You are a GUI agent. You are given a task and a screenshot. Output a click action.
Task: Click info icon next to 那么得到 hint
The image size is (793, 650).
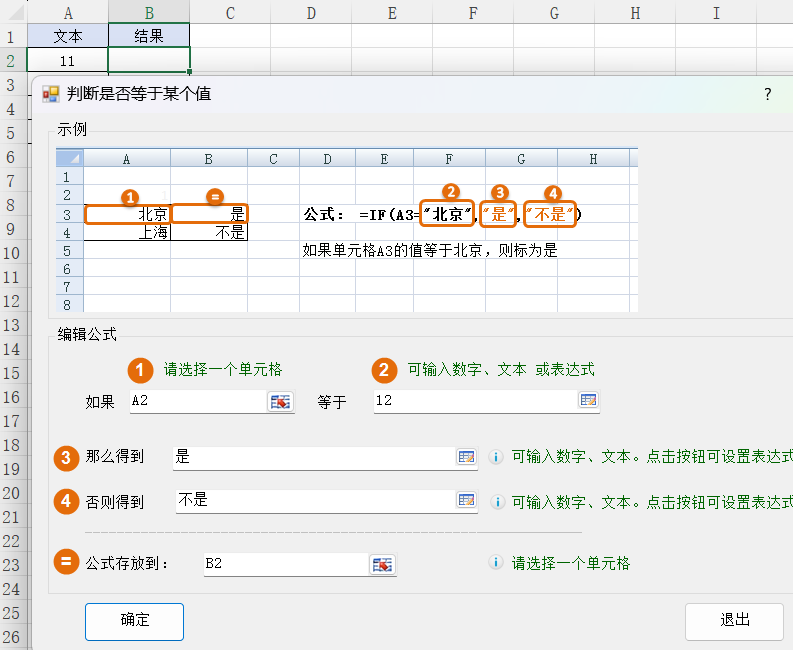(495, 457)
